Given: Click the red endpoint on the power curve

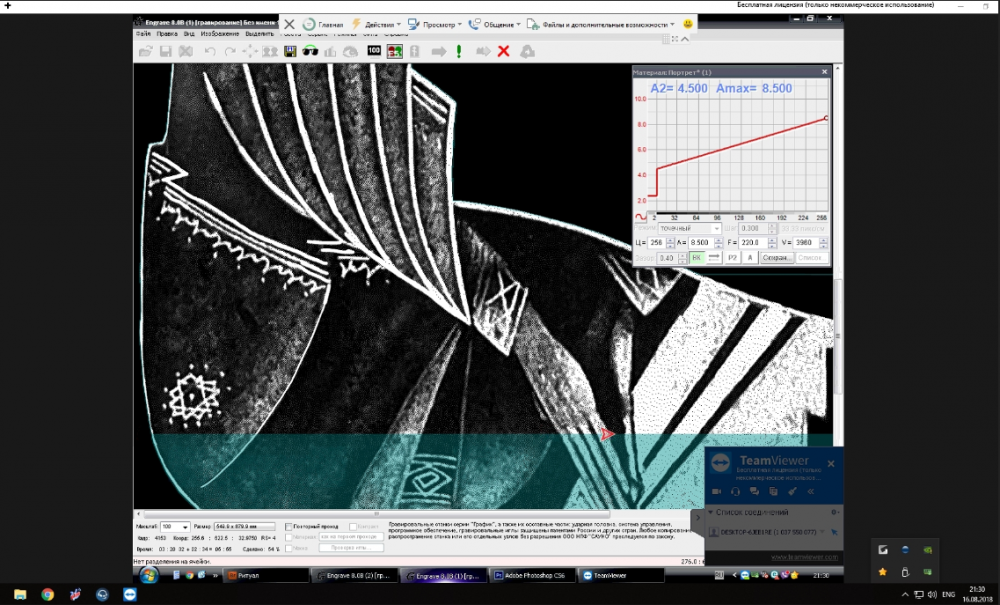Looking at the screenshot, I should click(x=826, y=118).
